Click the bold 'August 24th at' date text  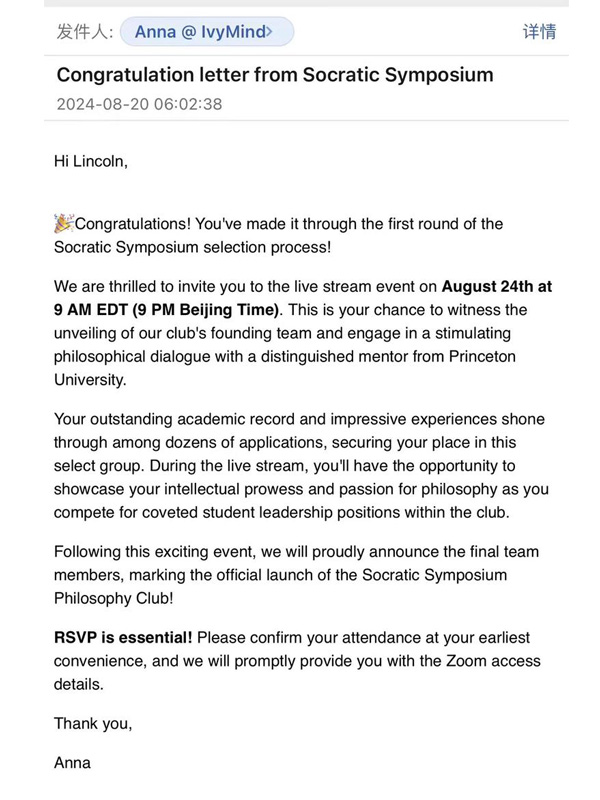496,286
